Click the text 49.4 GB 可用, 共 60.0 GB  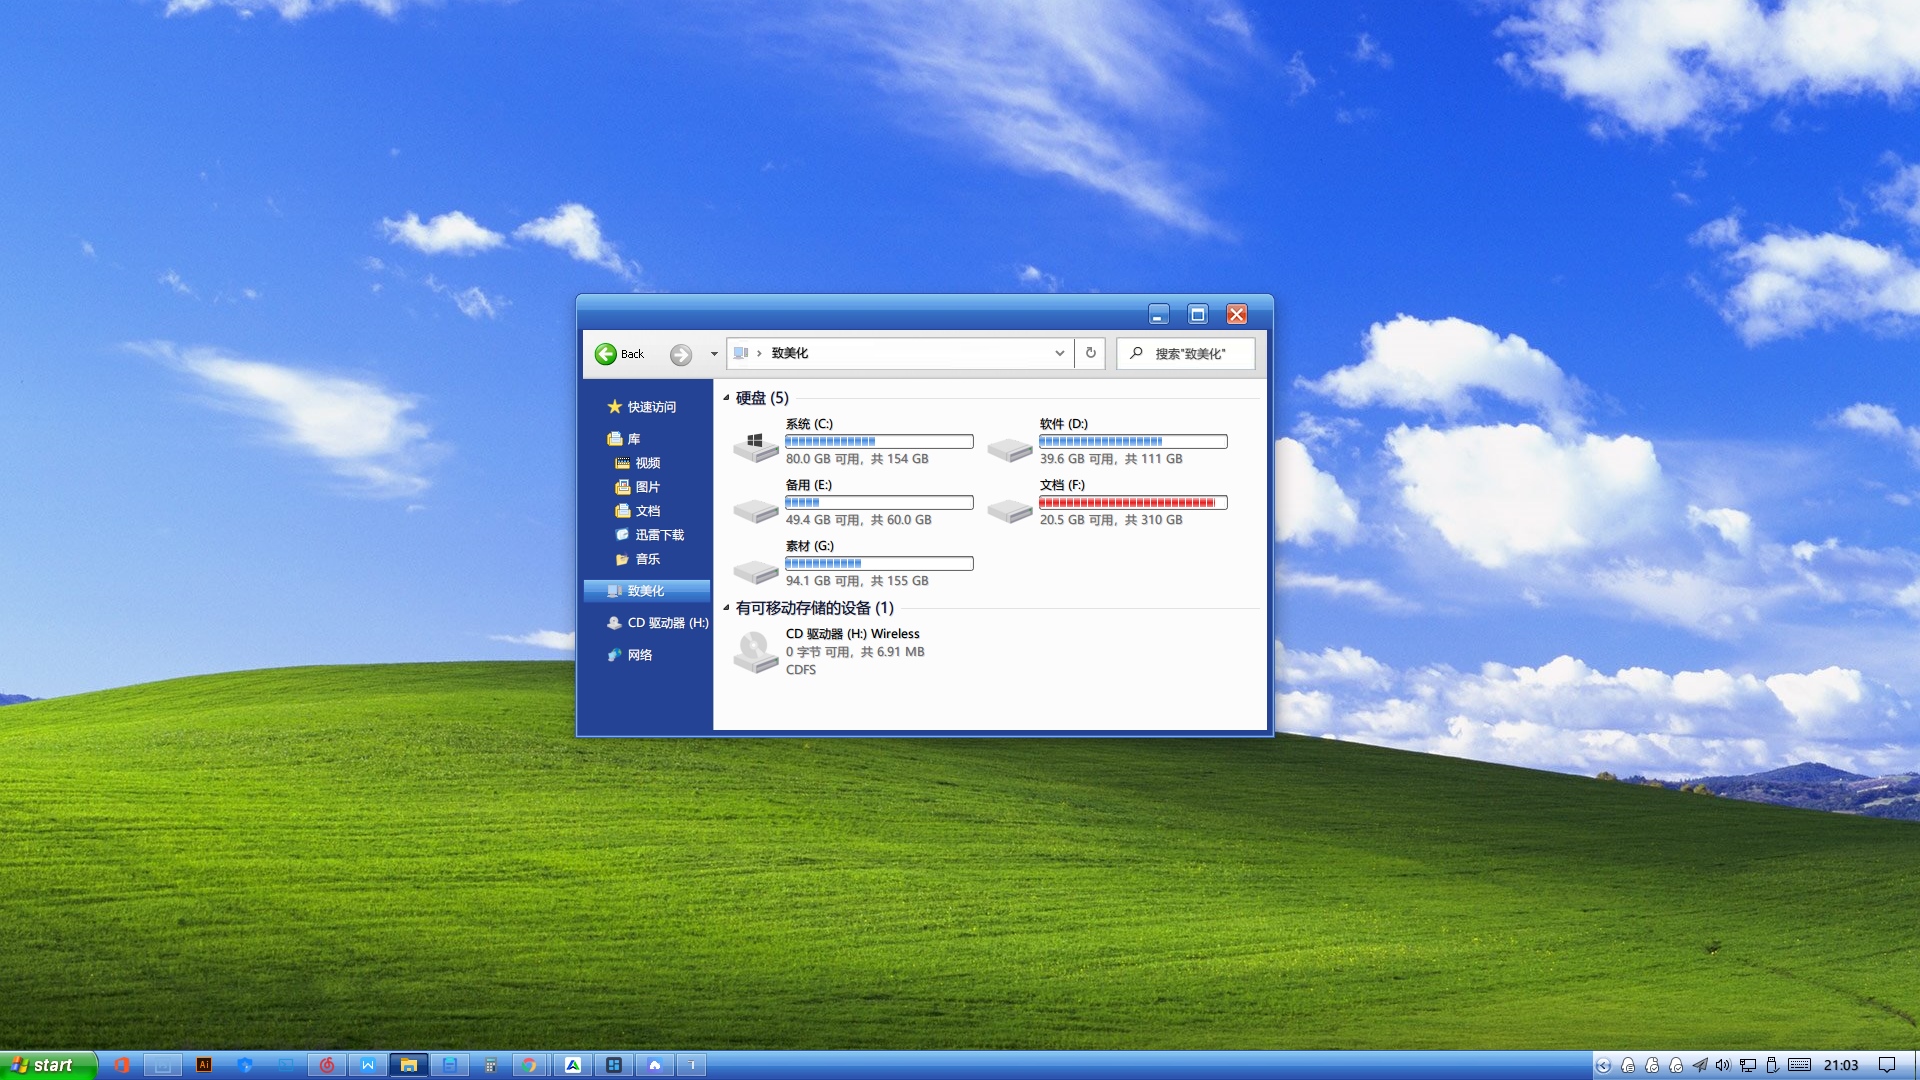(x=858, y=520)
